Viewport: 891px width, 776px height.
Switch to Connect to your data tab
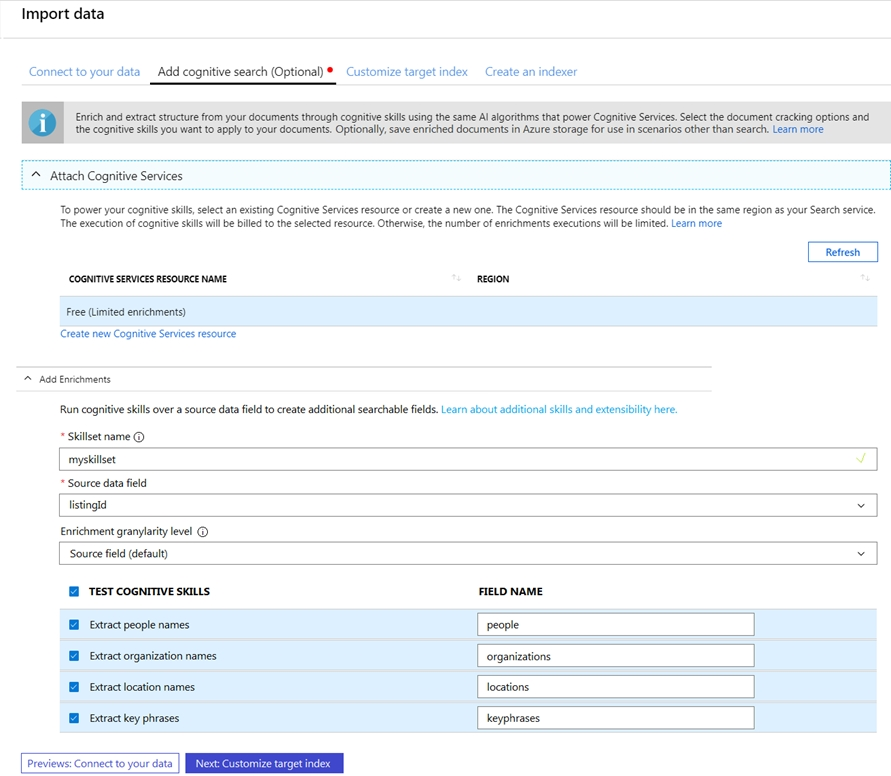[x=84, y=72]
